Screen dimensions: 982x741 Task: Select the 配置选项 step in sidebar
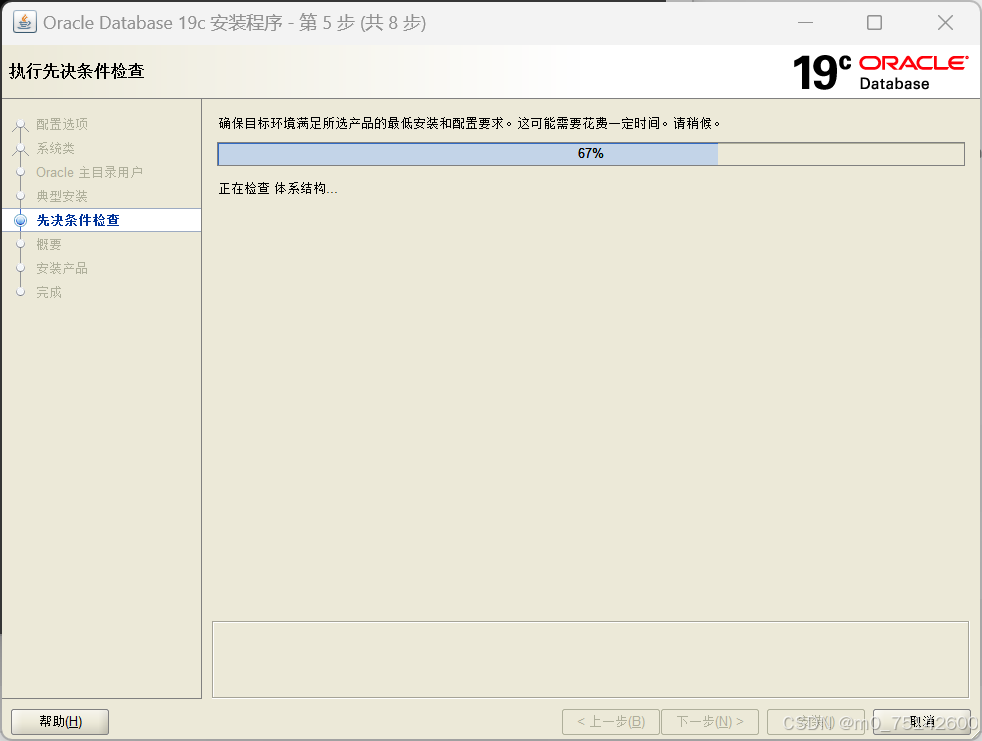click(x=61, y=124)
